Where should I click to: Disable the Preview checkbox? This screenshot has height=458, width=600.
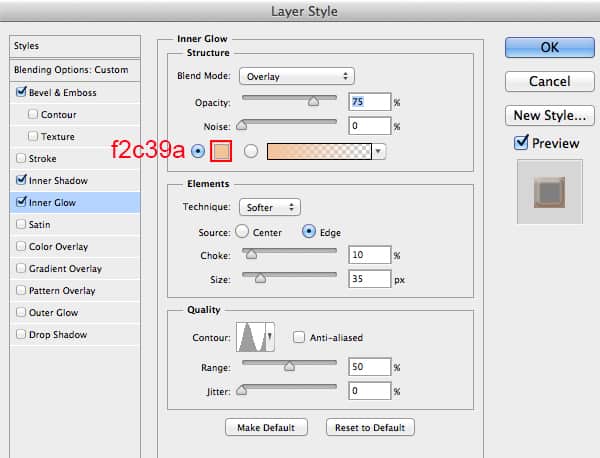tap(521, 143)
